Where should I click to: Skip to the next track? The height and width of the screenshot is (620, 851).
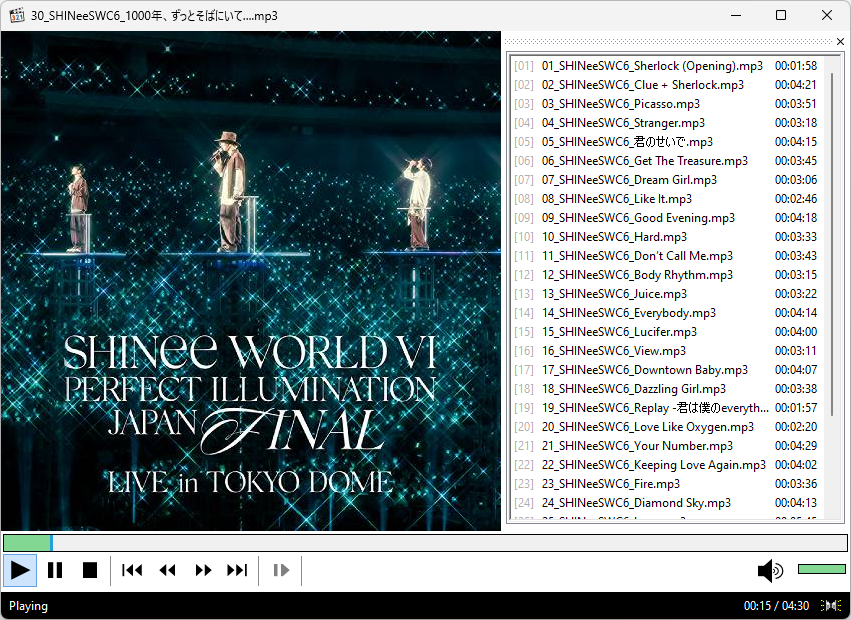[237, 570]
